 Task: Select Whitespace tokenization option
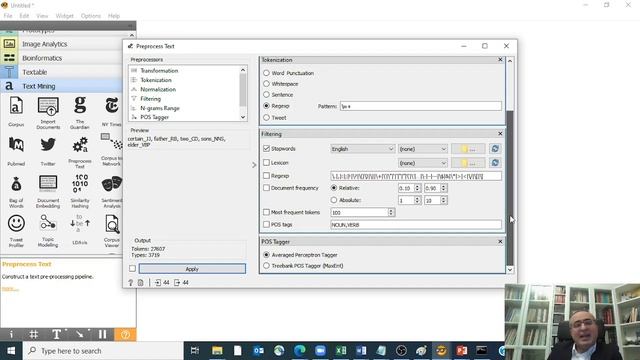tap(267, 84)
